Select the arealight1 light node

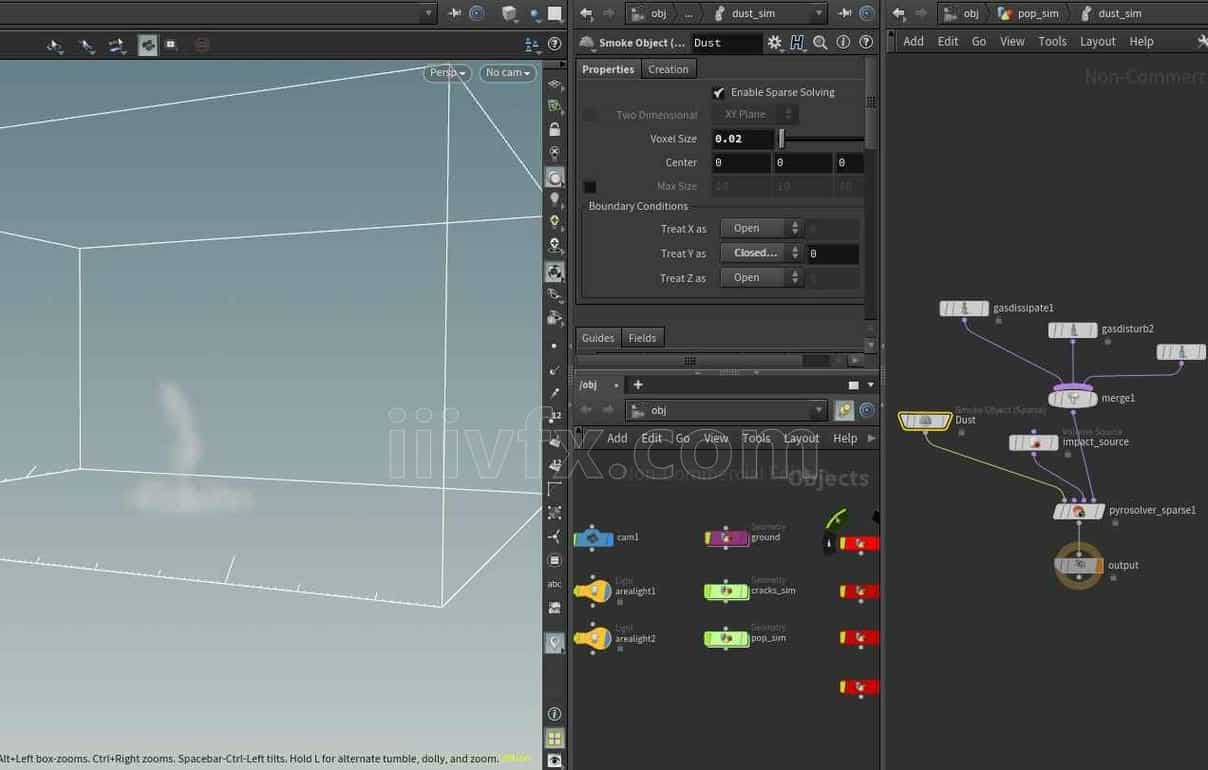point(592,591)
